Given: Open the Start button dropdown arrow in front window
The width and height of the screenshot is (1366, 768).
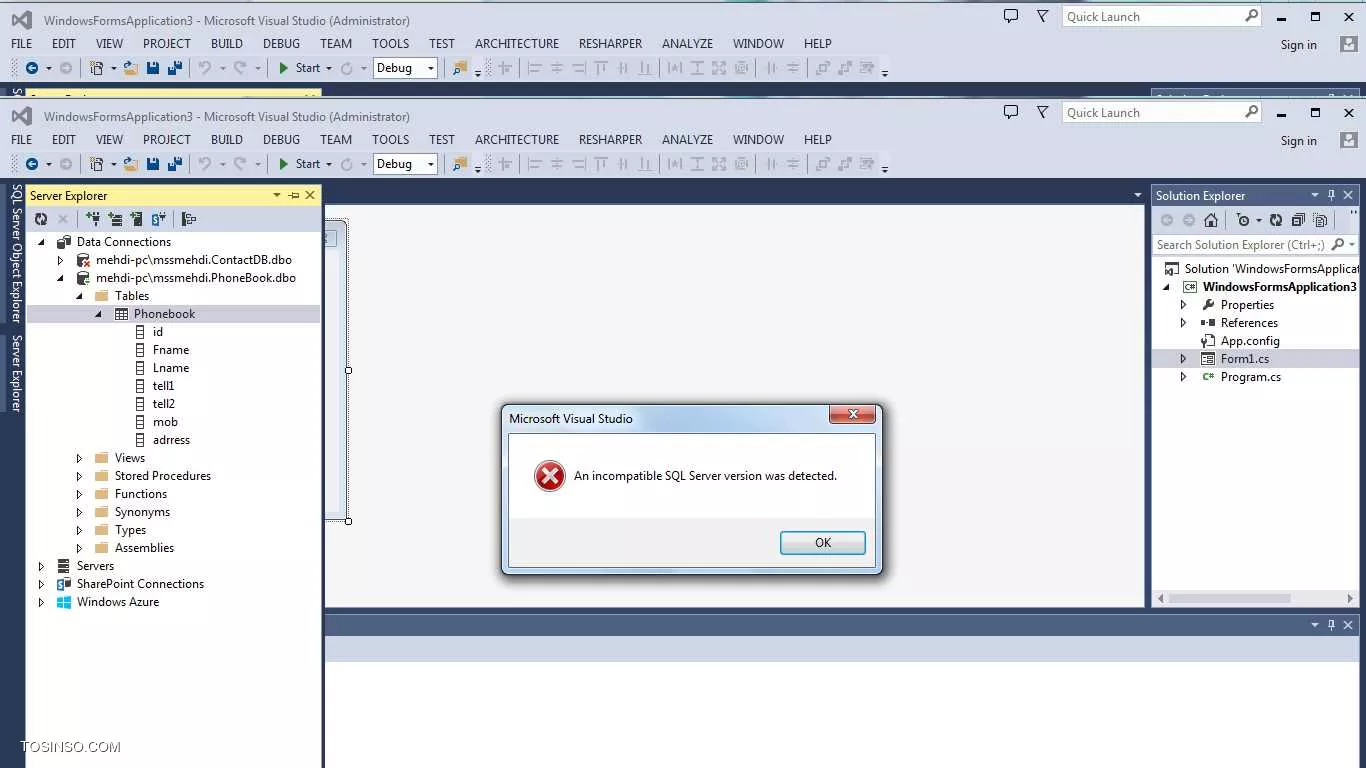Looking at the screenshot, I should (x=328, y=164).
